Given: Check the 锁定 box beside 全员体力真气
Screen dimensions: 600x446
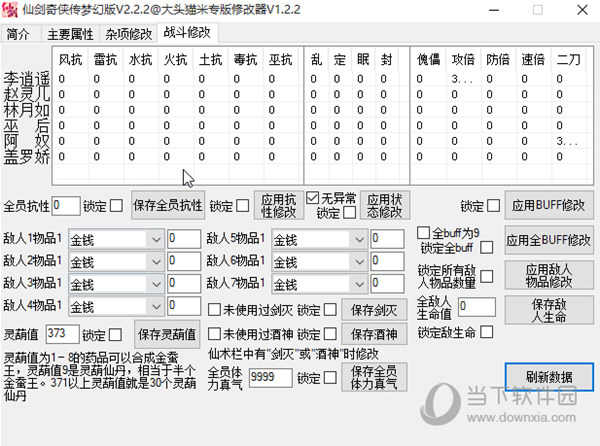Looking at the screenshot, I should click(330, 378).
